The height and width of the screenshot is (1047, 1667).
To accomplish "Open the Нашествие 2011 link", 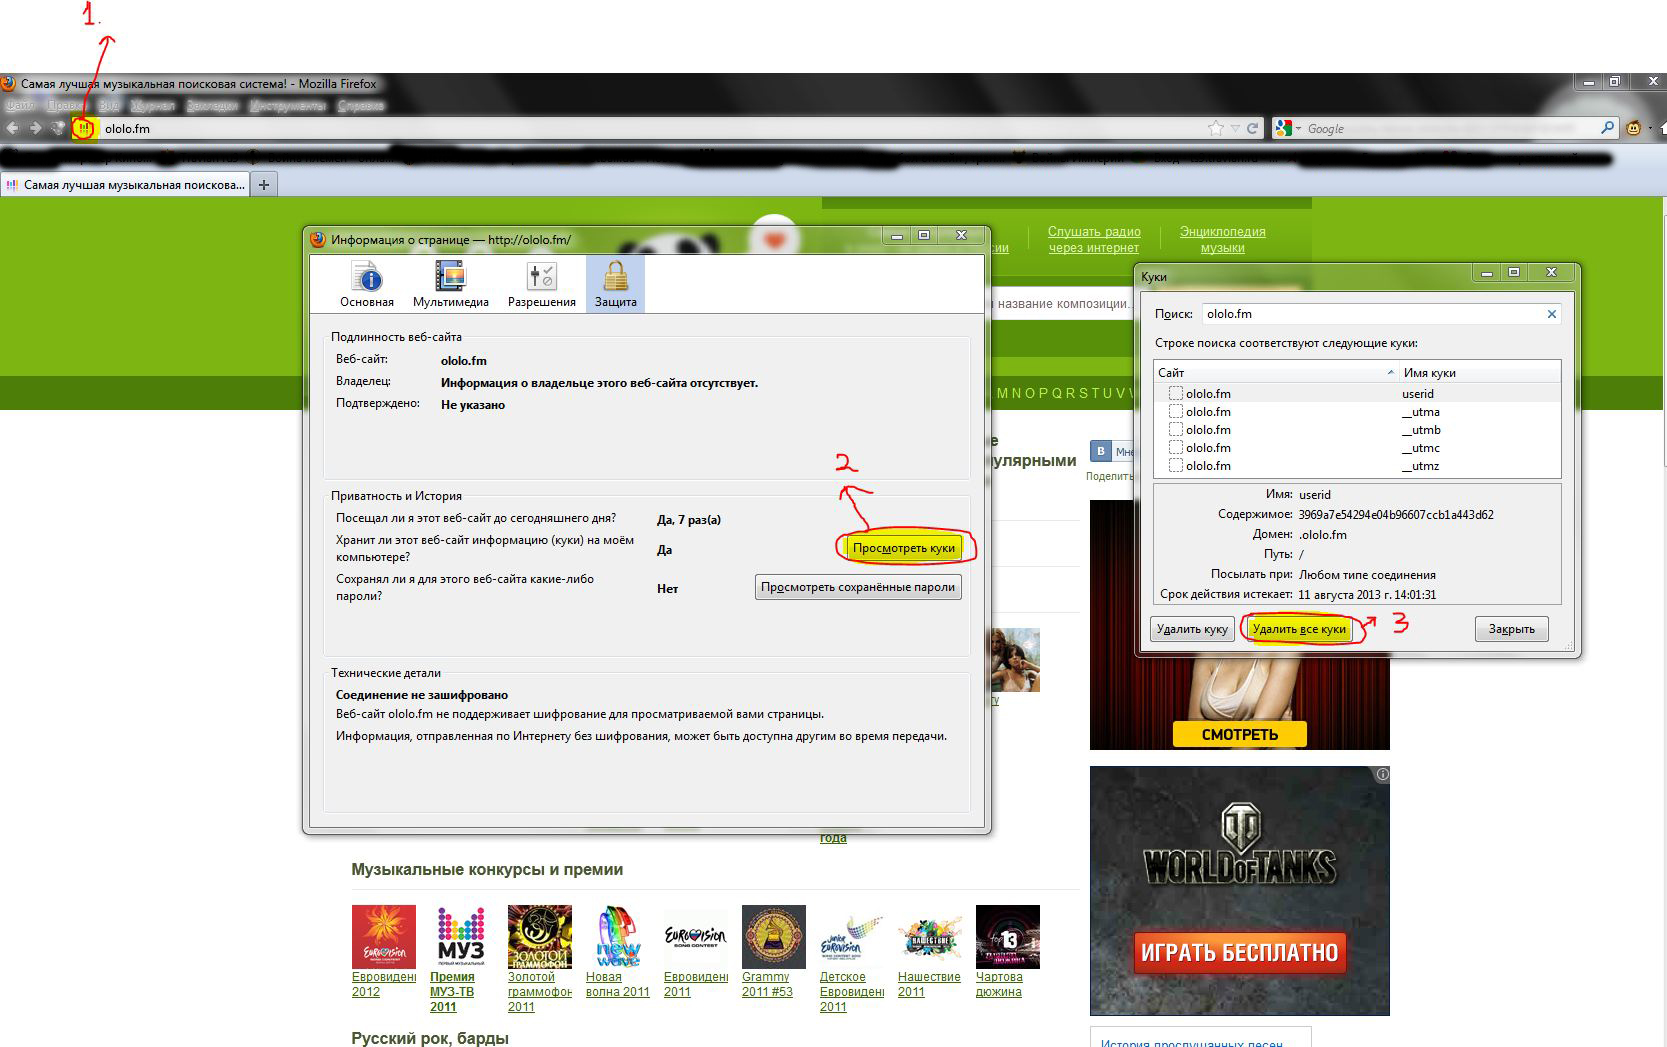I will [929, 984].
